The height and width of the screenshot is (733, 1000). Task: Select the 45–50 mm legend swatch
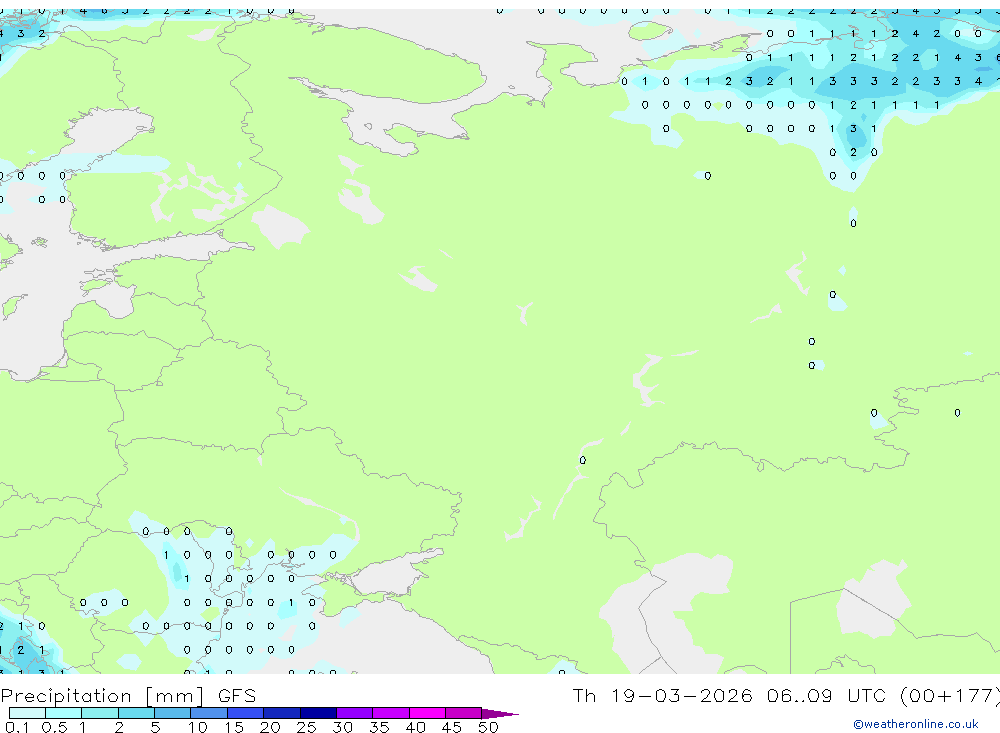click(x=464, y=713)
